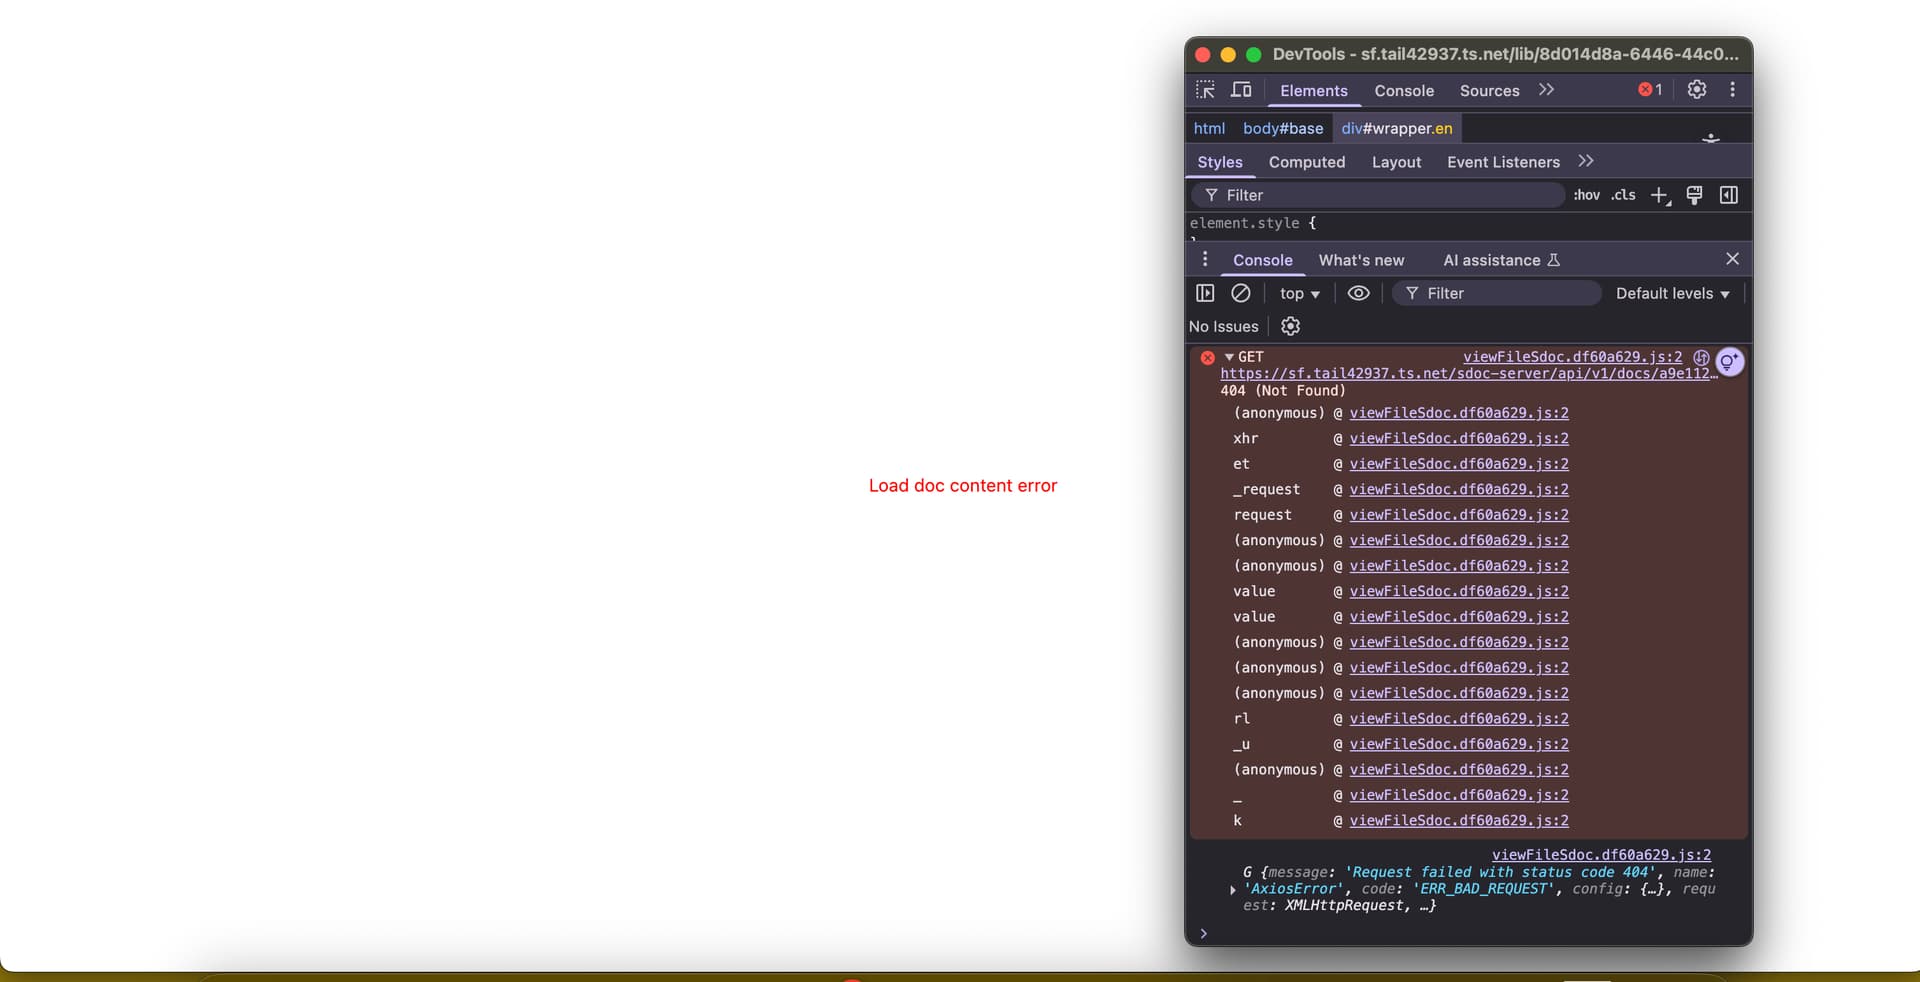1920x982 pixels.
Task: Open the failed sdoc-server request URL link
Action: (1465, 374)
